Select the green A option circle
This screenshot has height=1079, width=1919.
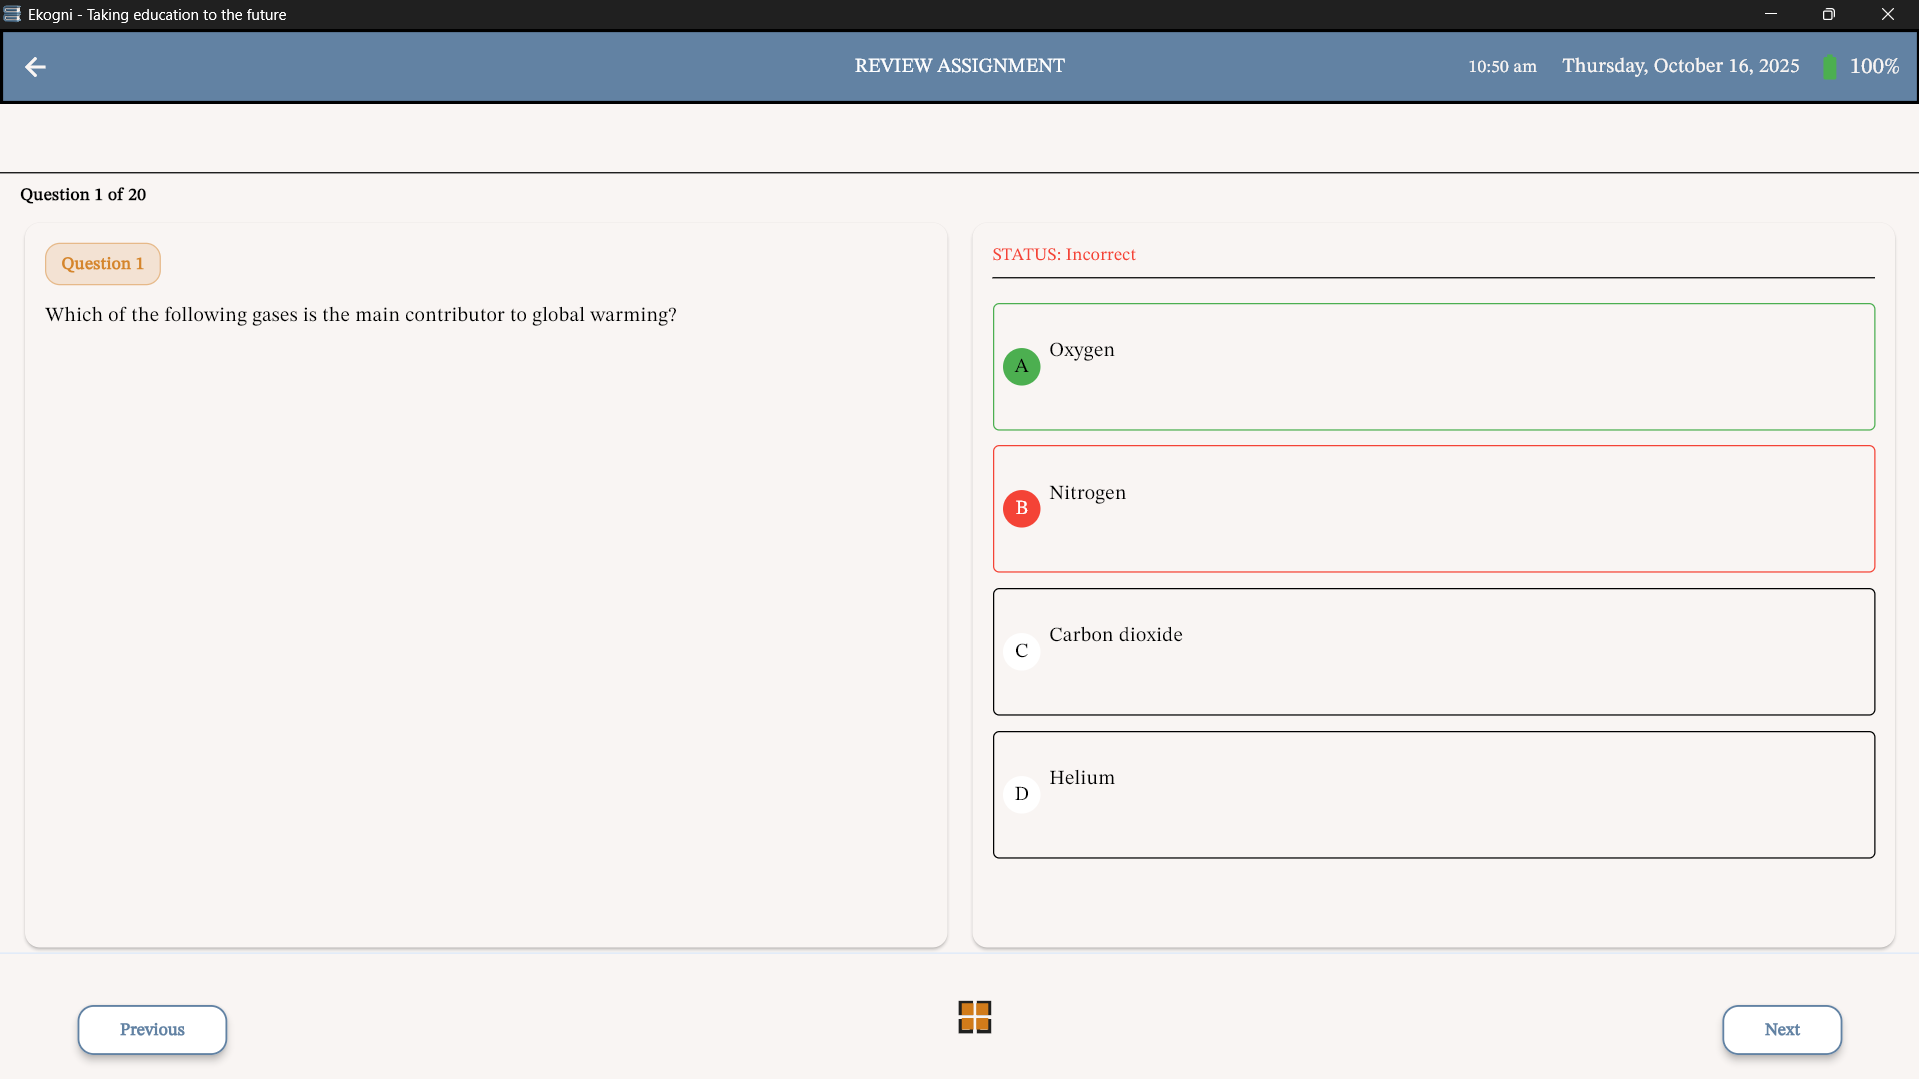1021,367
